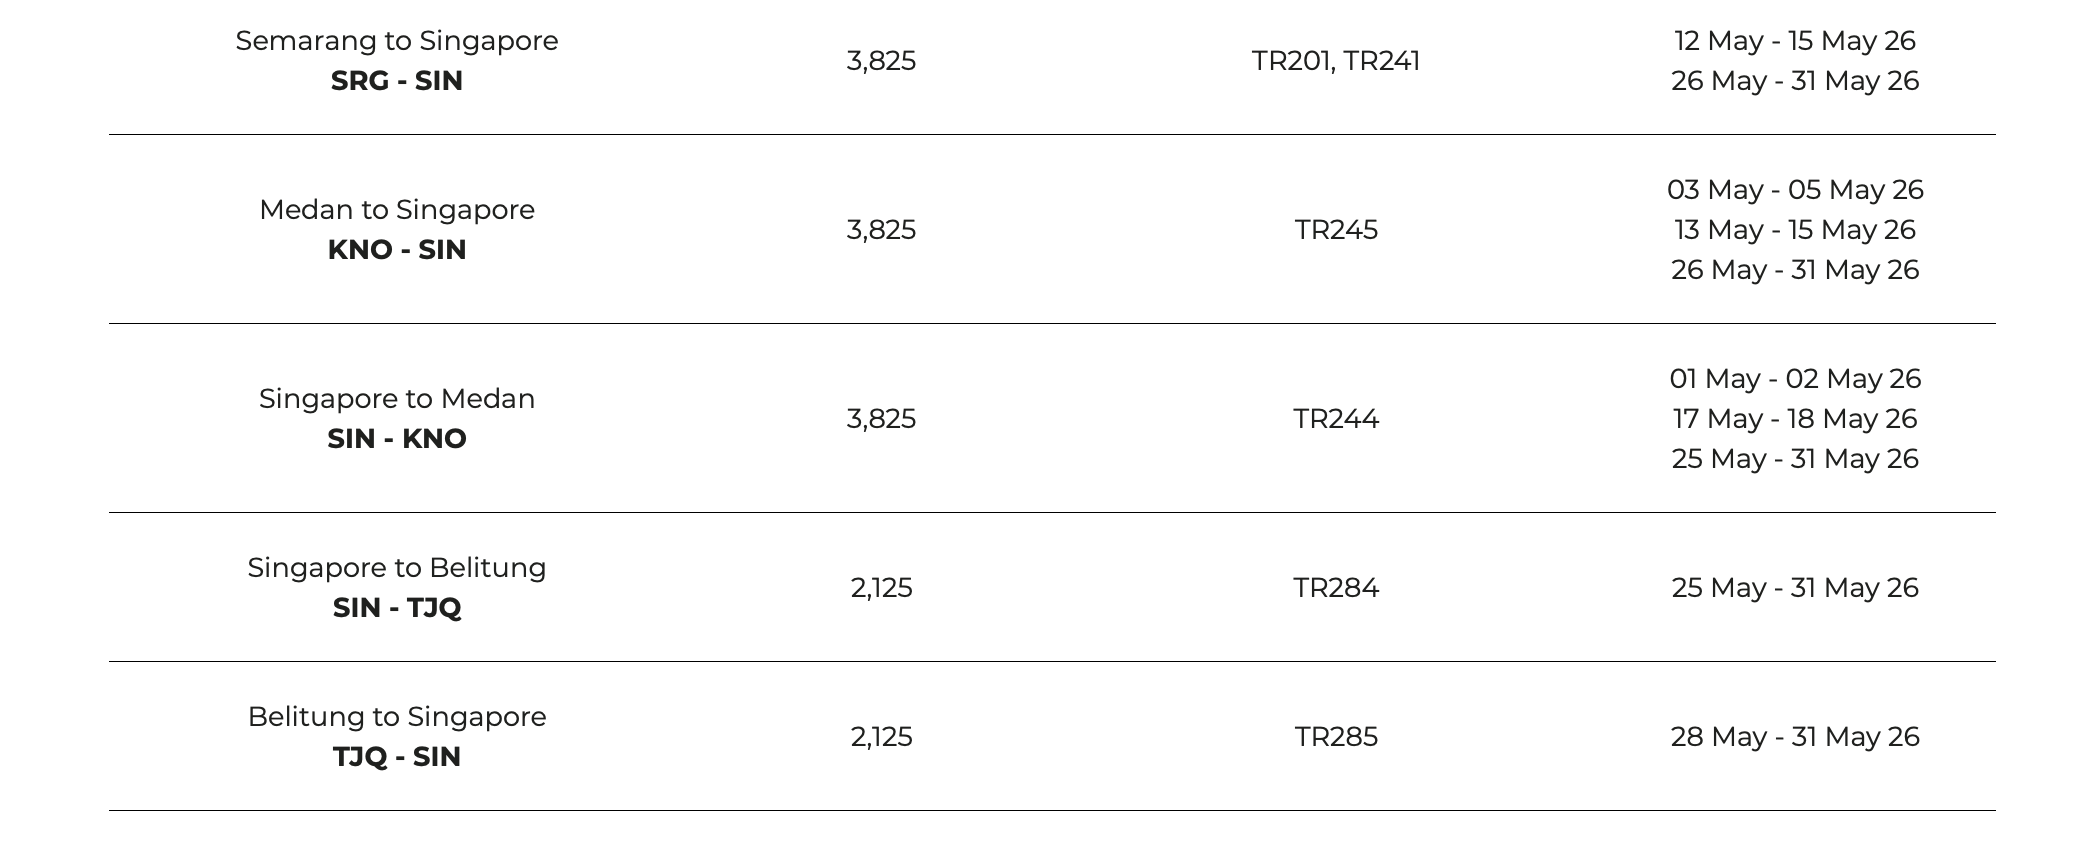Click flight number TR244
Screen dimensions: 2088x852
tap(1336, 419)
